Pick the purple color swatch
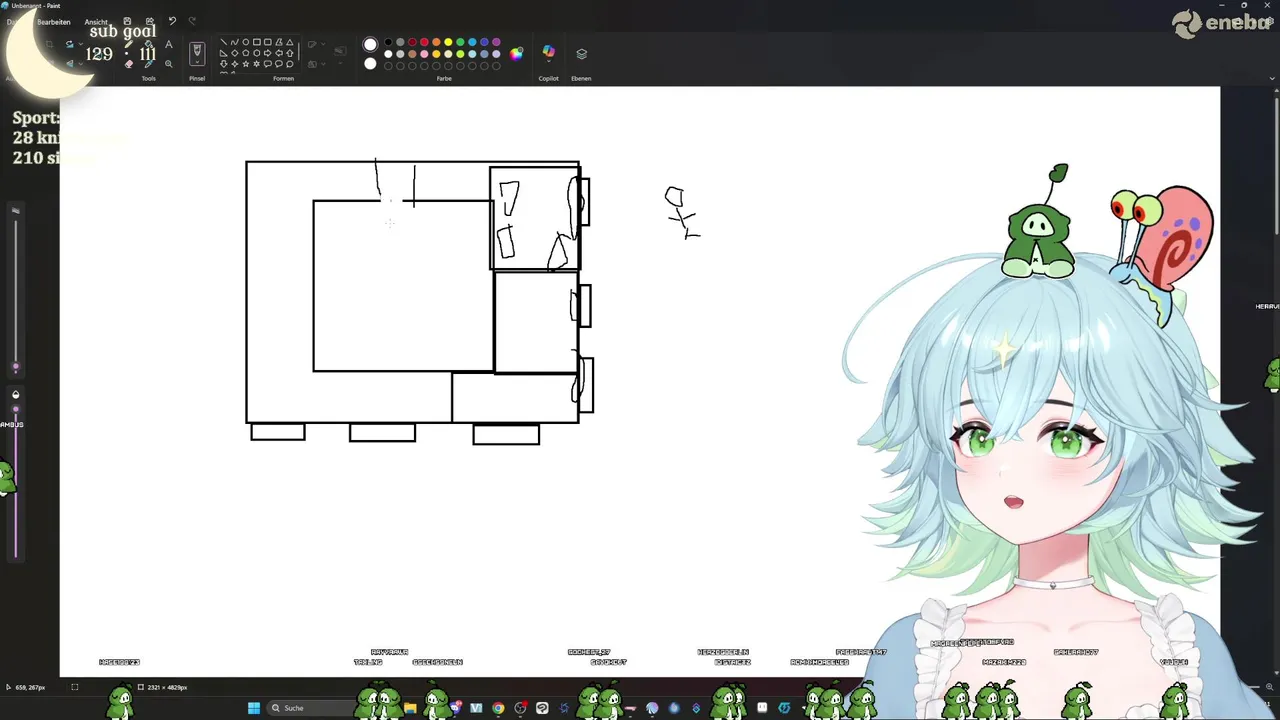This screenshot has height=720, width=1280. (x=496, y=42)
